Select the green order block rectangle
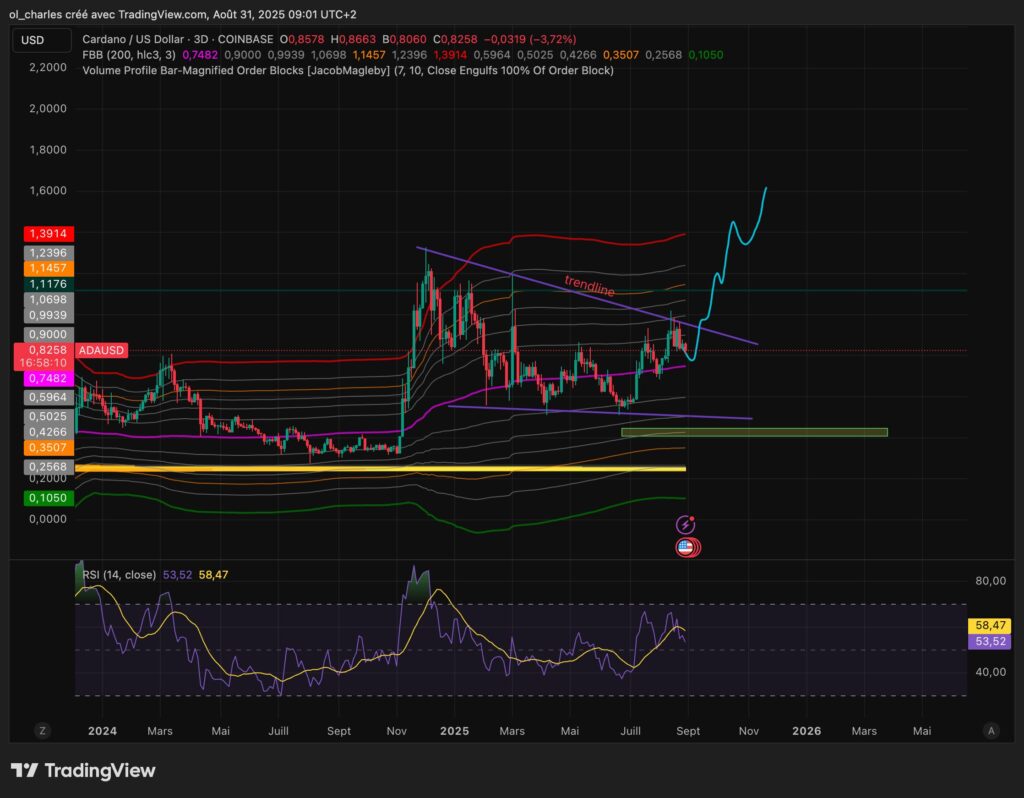Screen dimensions: 1024x798 [x=753, y=432]
